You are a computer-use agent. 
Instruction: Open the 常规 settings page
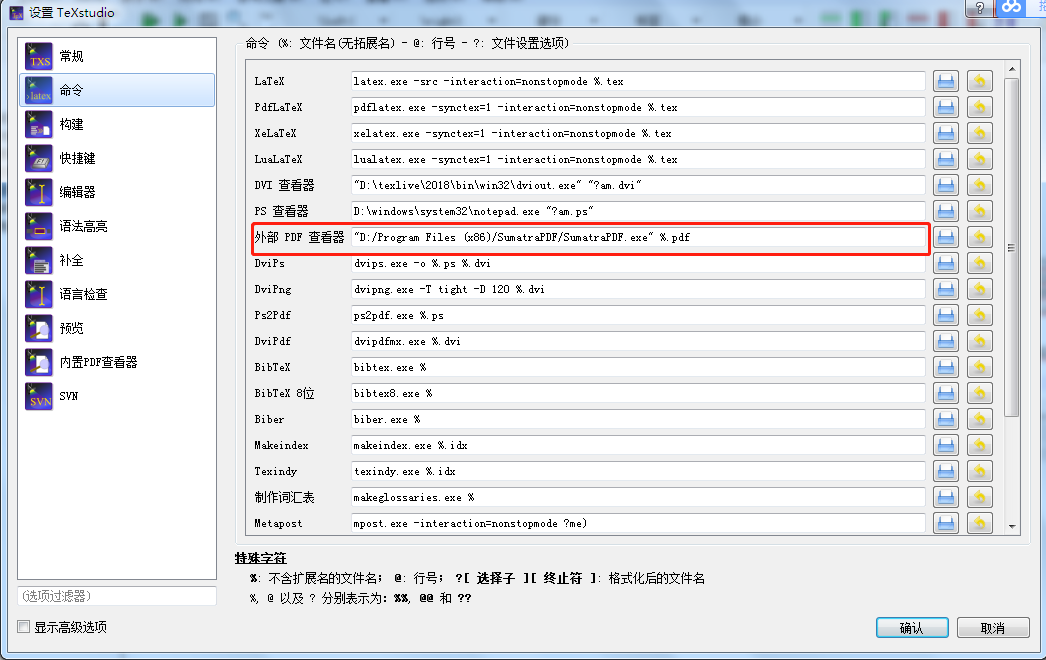[117, 56]
